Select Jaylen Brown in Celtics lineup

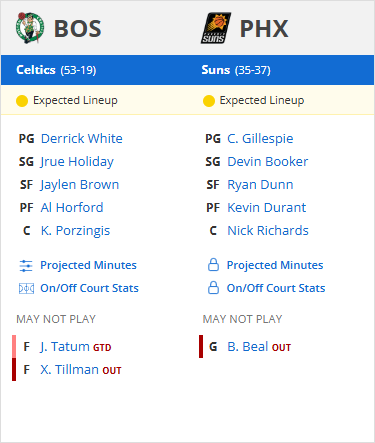click(x=80, y=185)
